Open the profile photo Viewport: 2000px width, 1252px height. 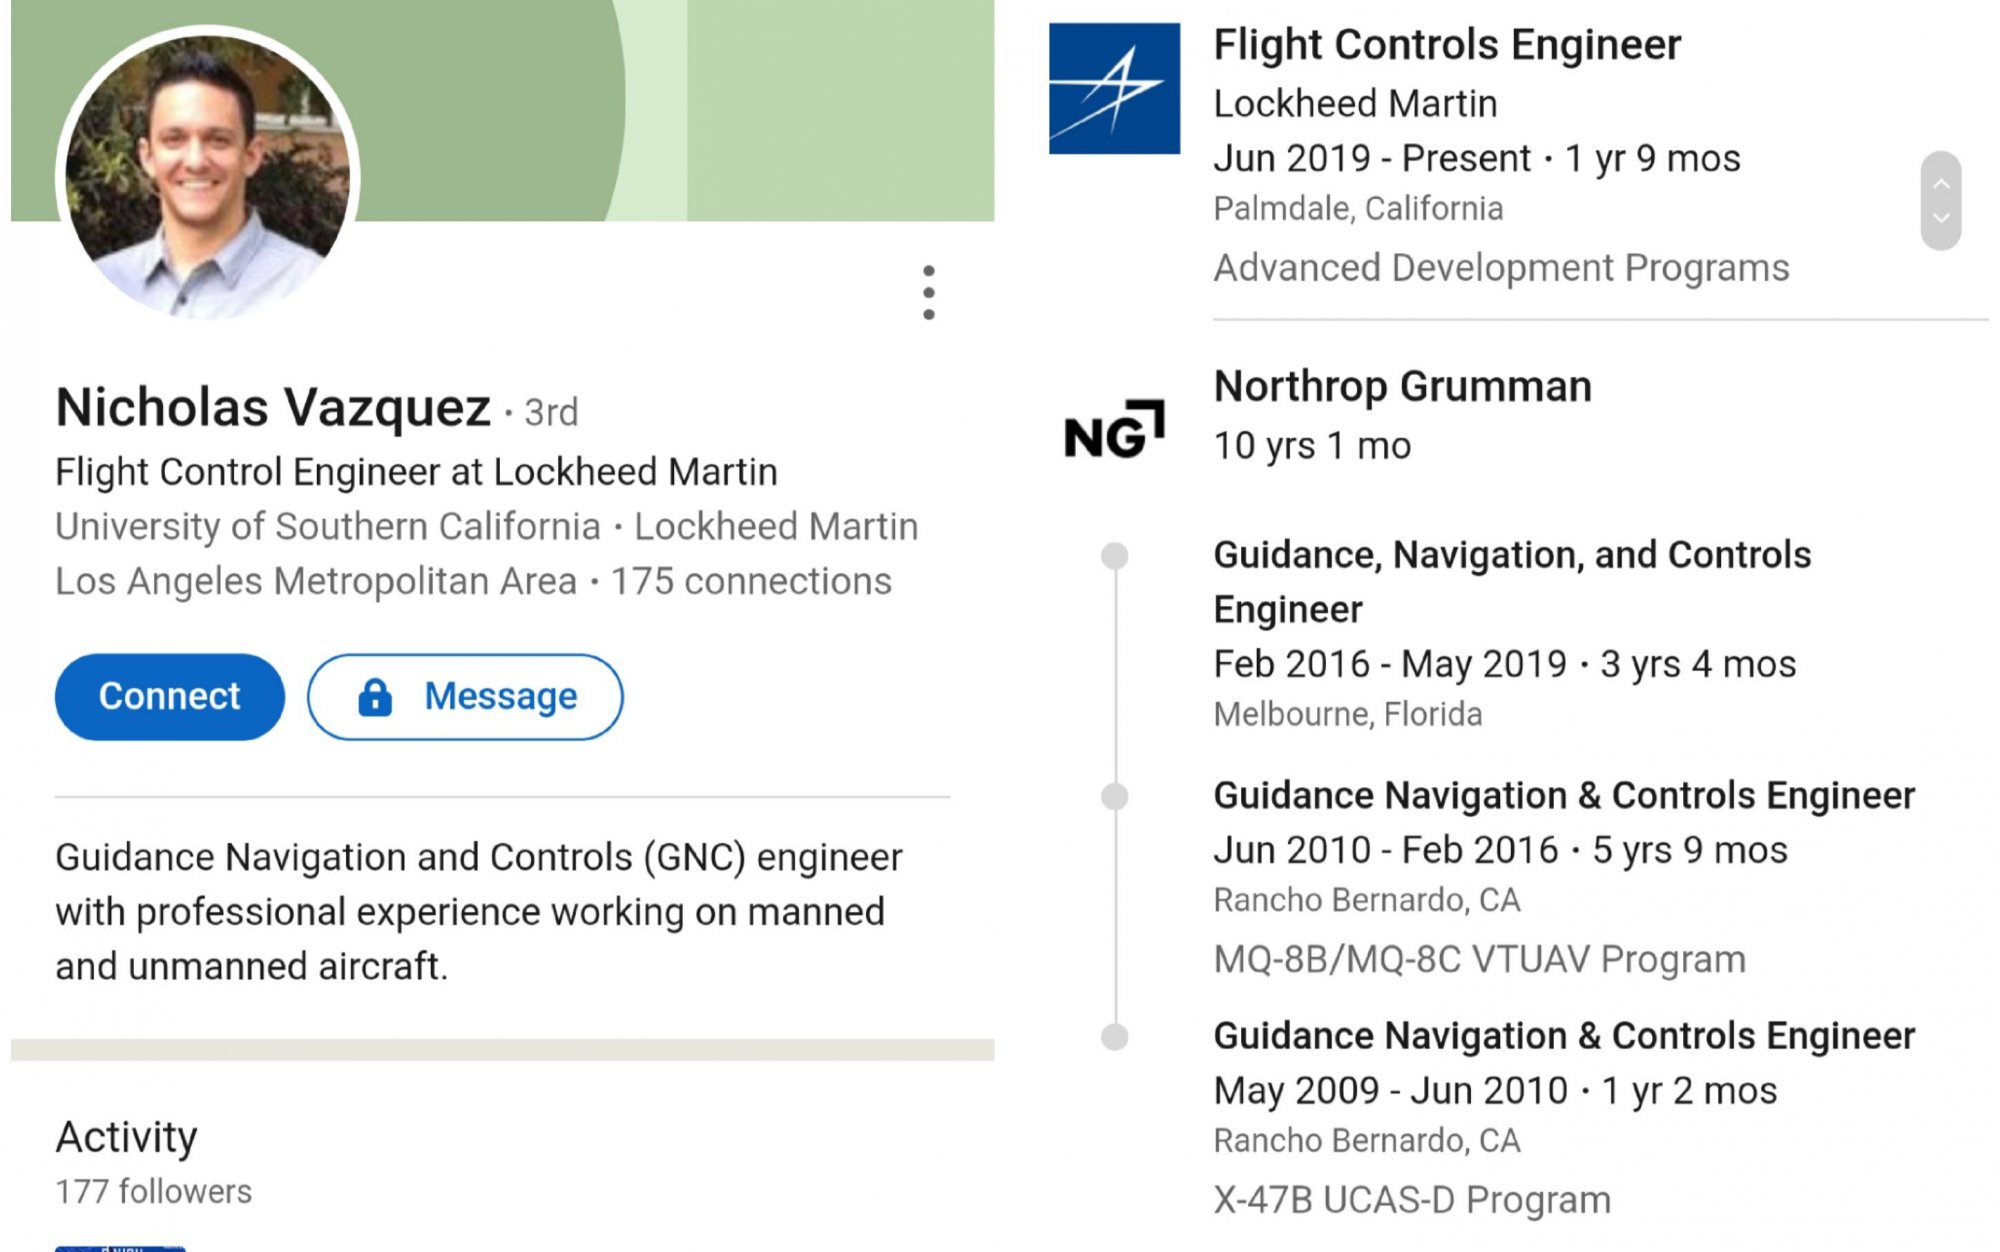coord(207,176)
